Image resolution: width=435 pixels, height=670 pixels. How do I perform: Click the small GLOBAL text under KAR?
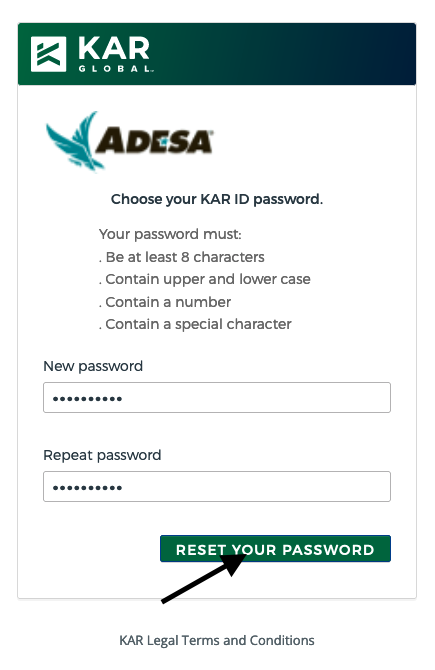(115, 69)
